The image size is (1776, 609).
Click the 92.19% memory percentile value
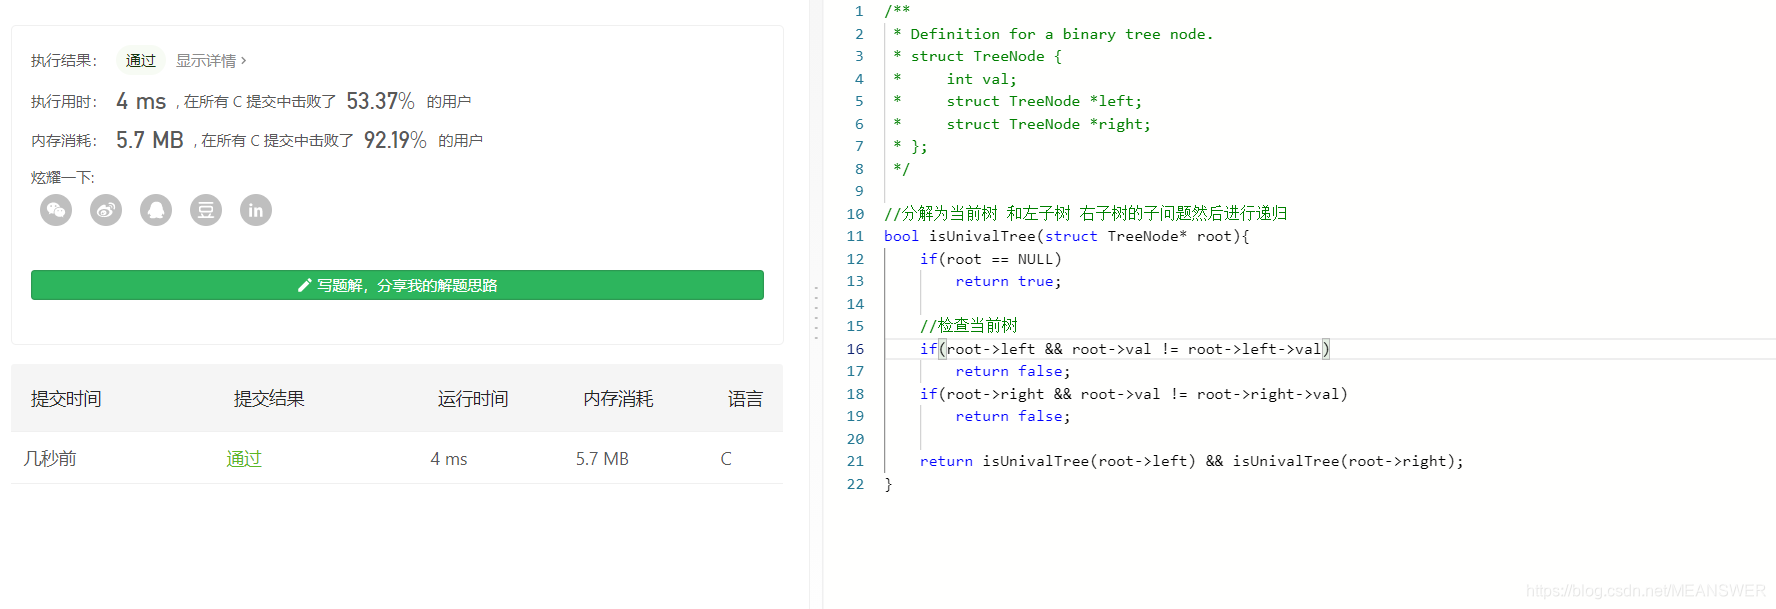pyautogui.click(x=395, y=140)
